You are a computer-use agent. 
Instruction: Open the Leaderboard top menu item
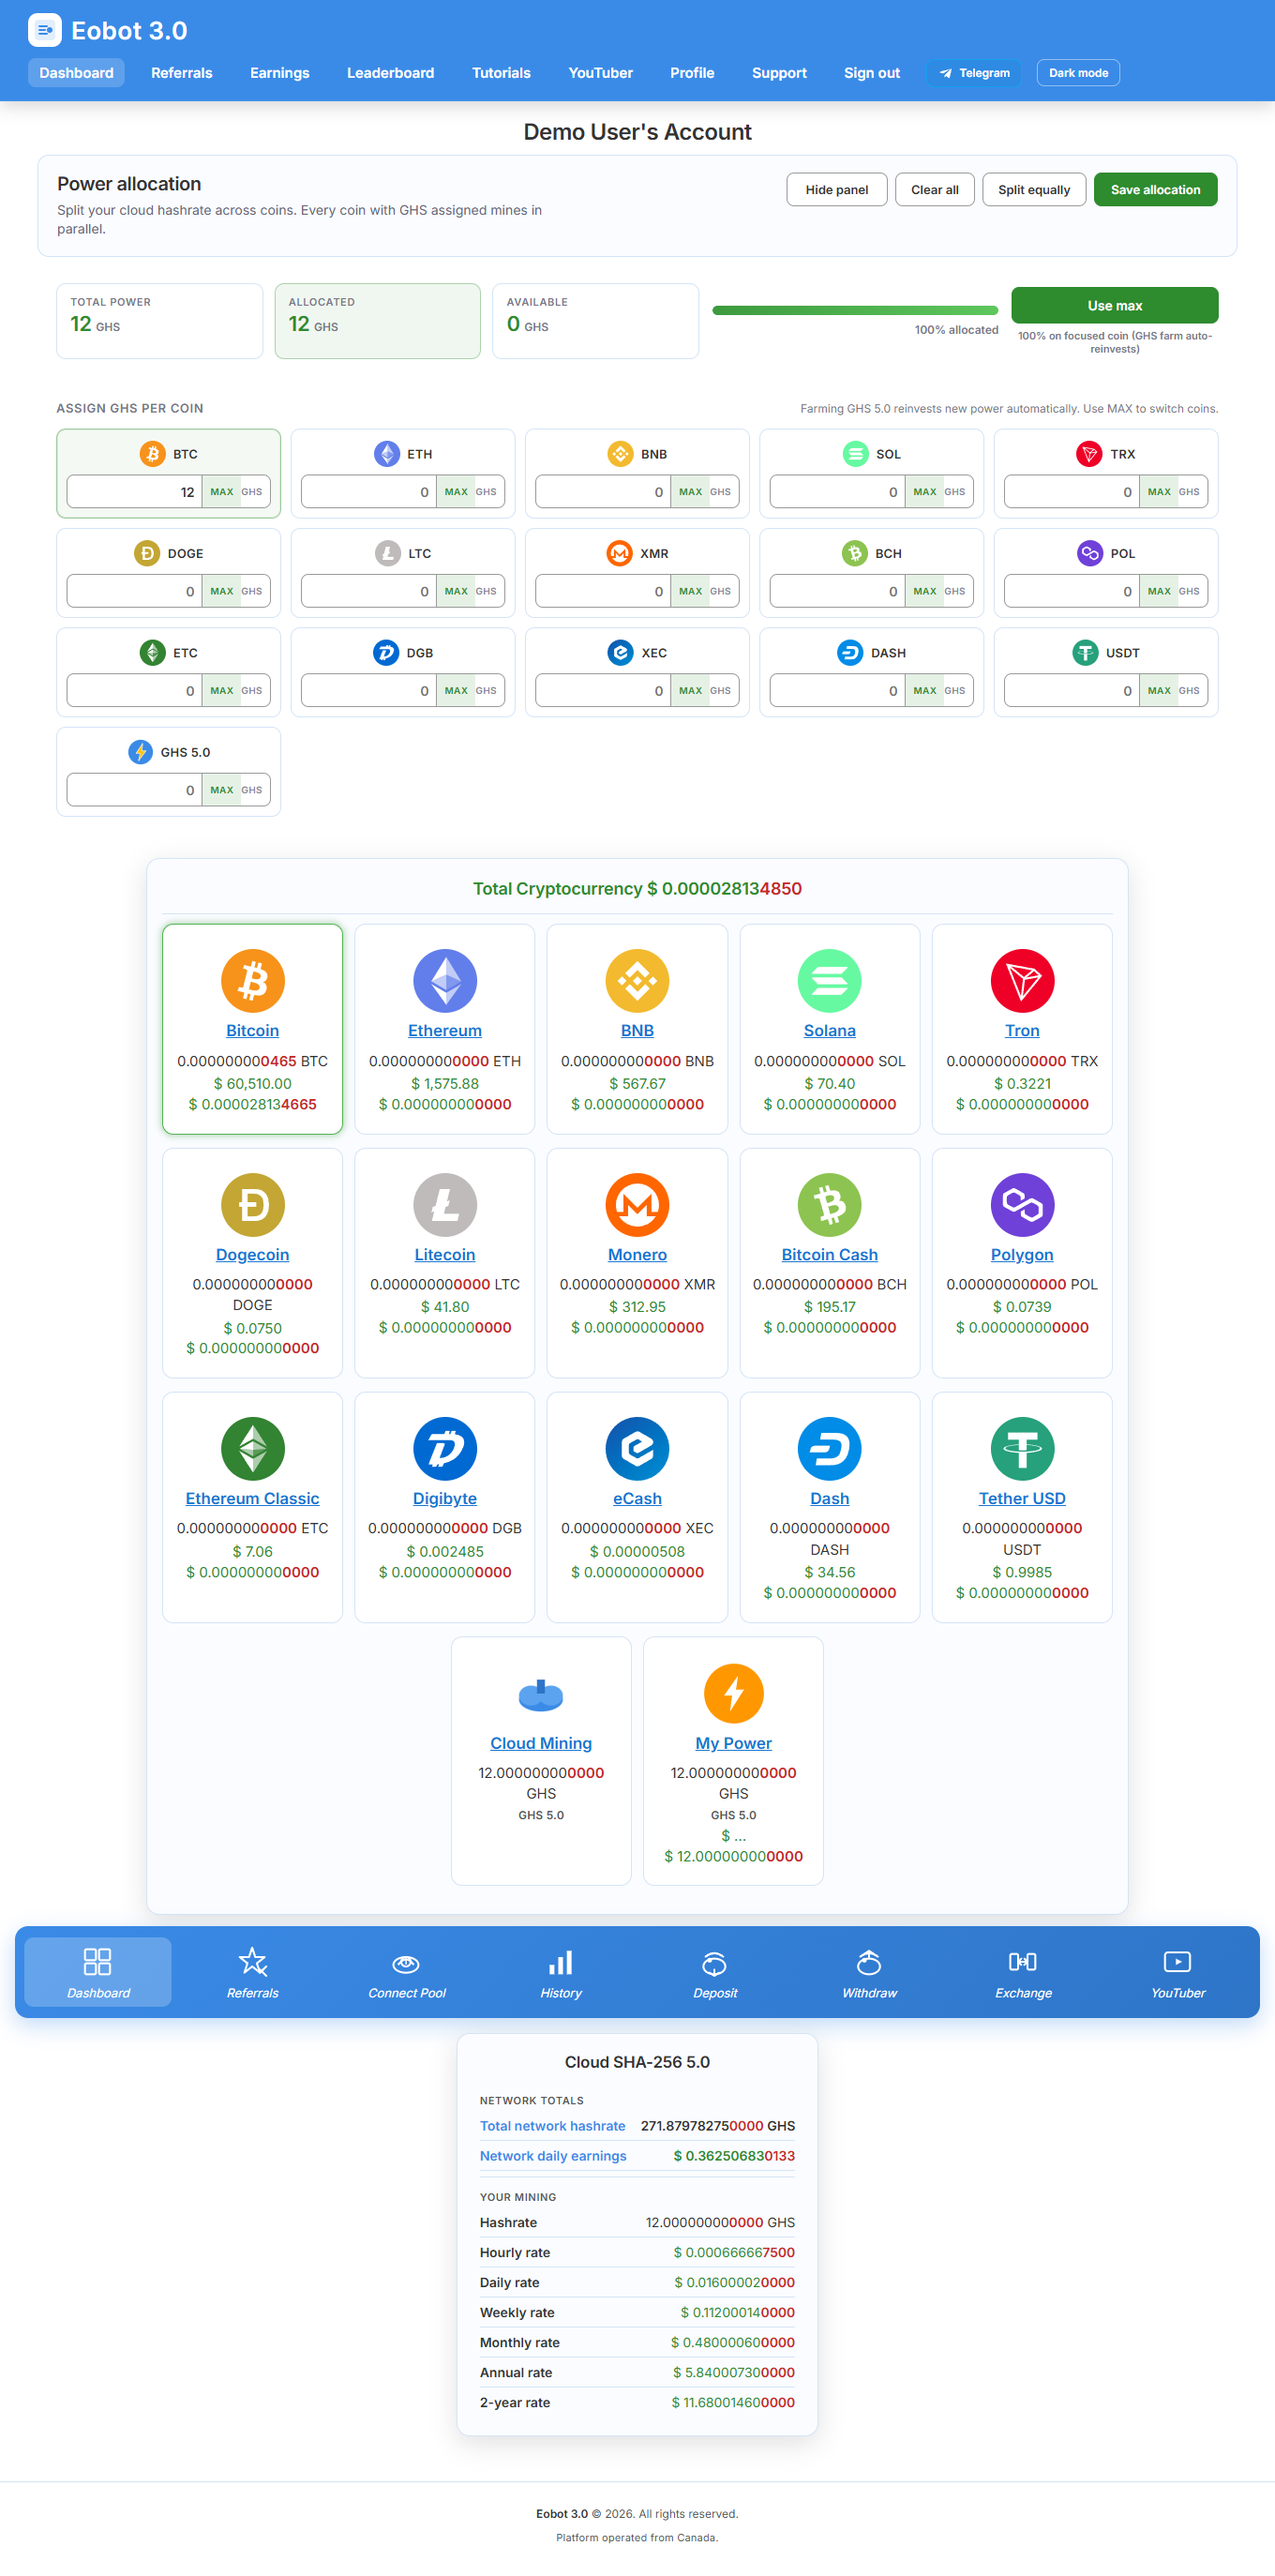click(x=391, y=73)
